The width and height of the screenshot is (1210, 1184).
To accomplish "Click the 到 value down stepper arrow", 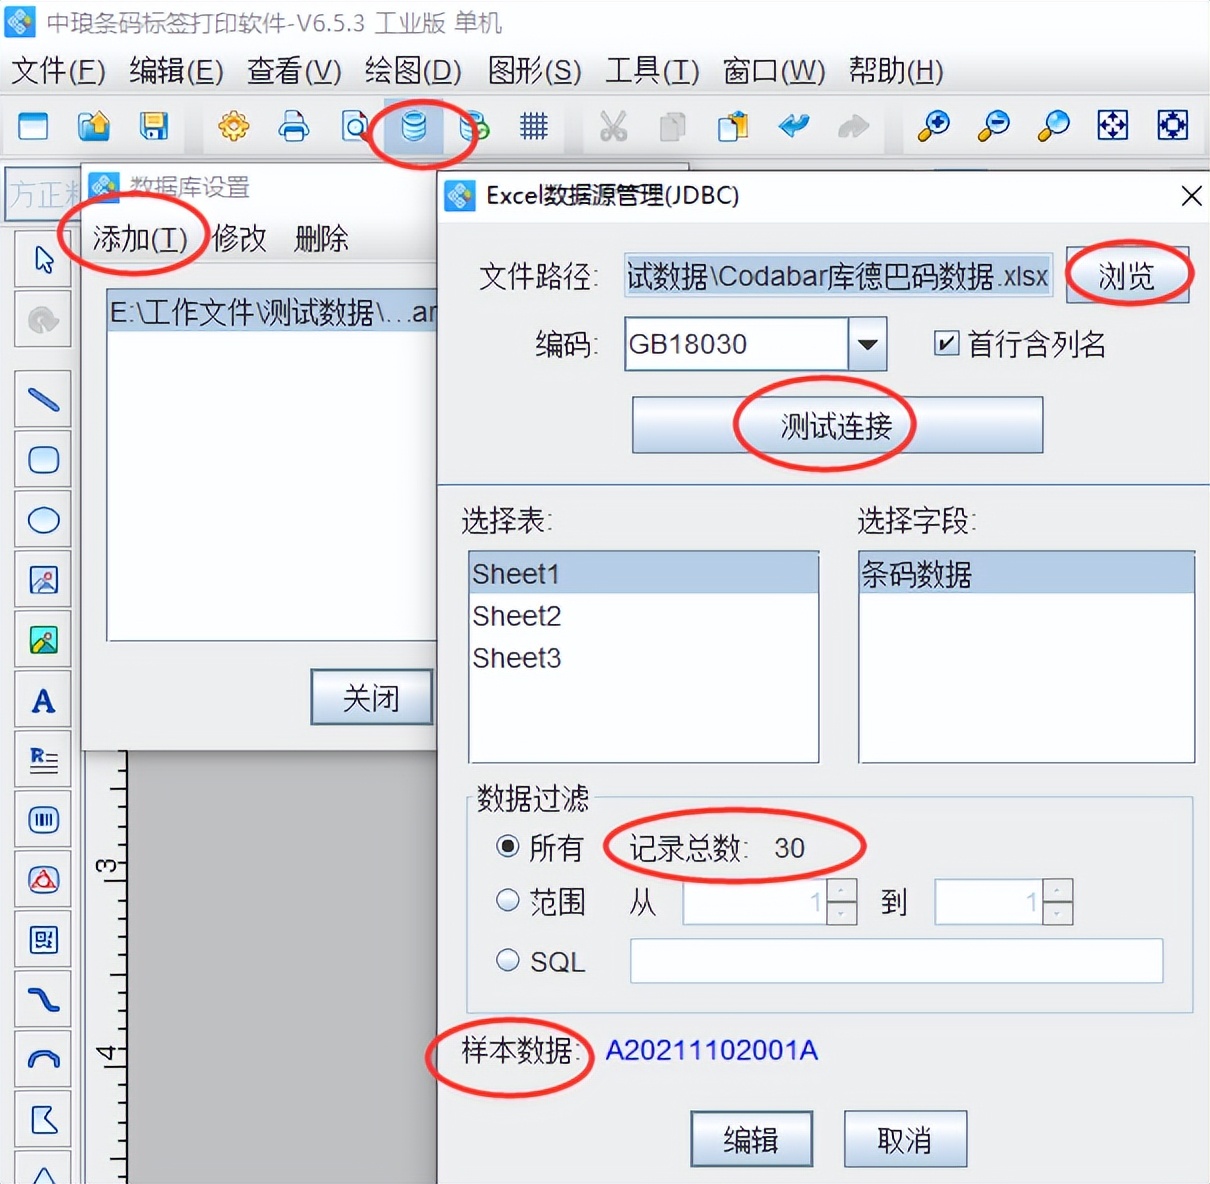I will coord(1057,912).
